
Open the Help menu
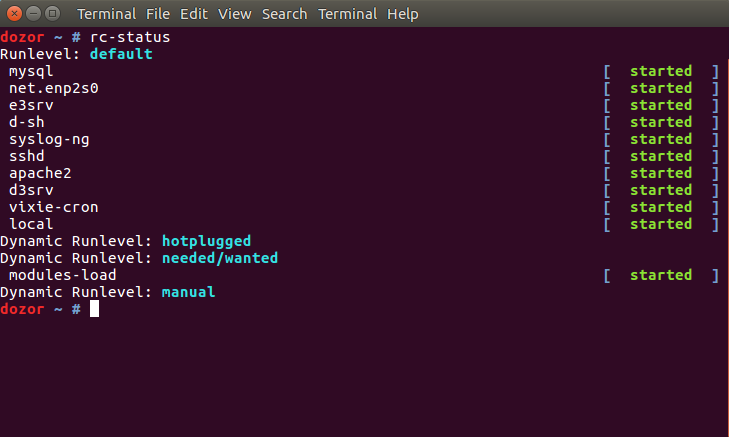[x=403, y=14]
